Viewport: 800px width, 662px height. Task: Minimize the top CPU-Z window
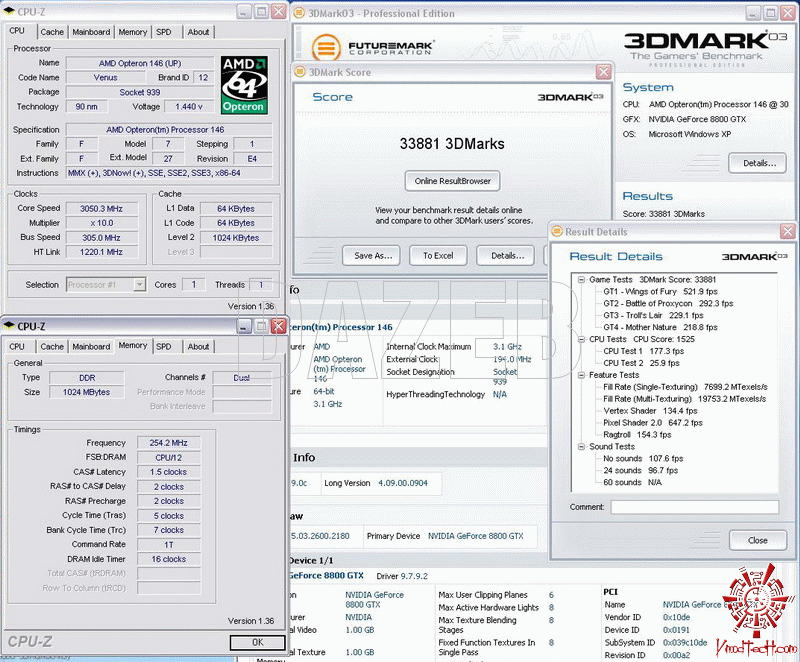244,12
